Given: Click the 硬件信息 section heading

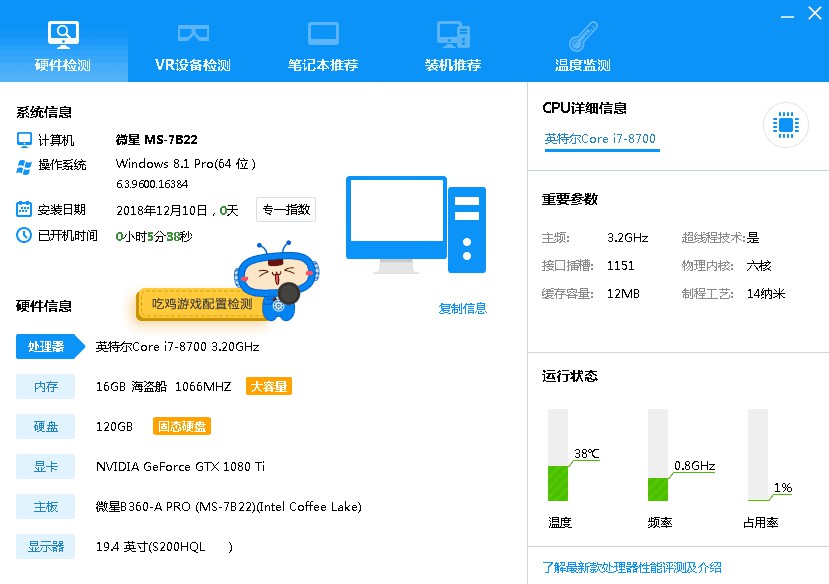Looking at the screenshot, I should pyautogui.click(x=44, y=306).
